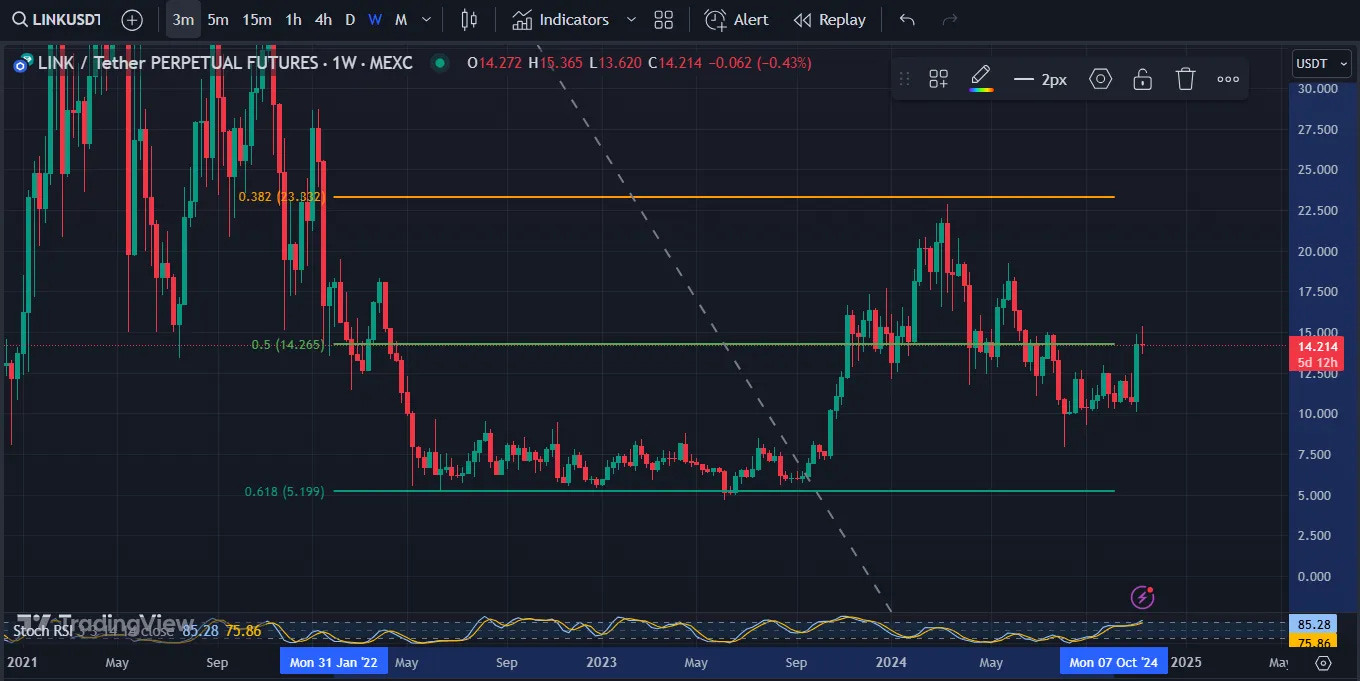Delete the drawing with the trash icon
This screenshot has height=681, width=1360.
pyautogui.click(x=1185, y=78)
